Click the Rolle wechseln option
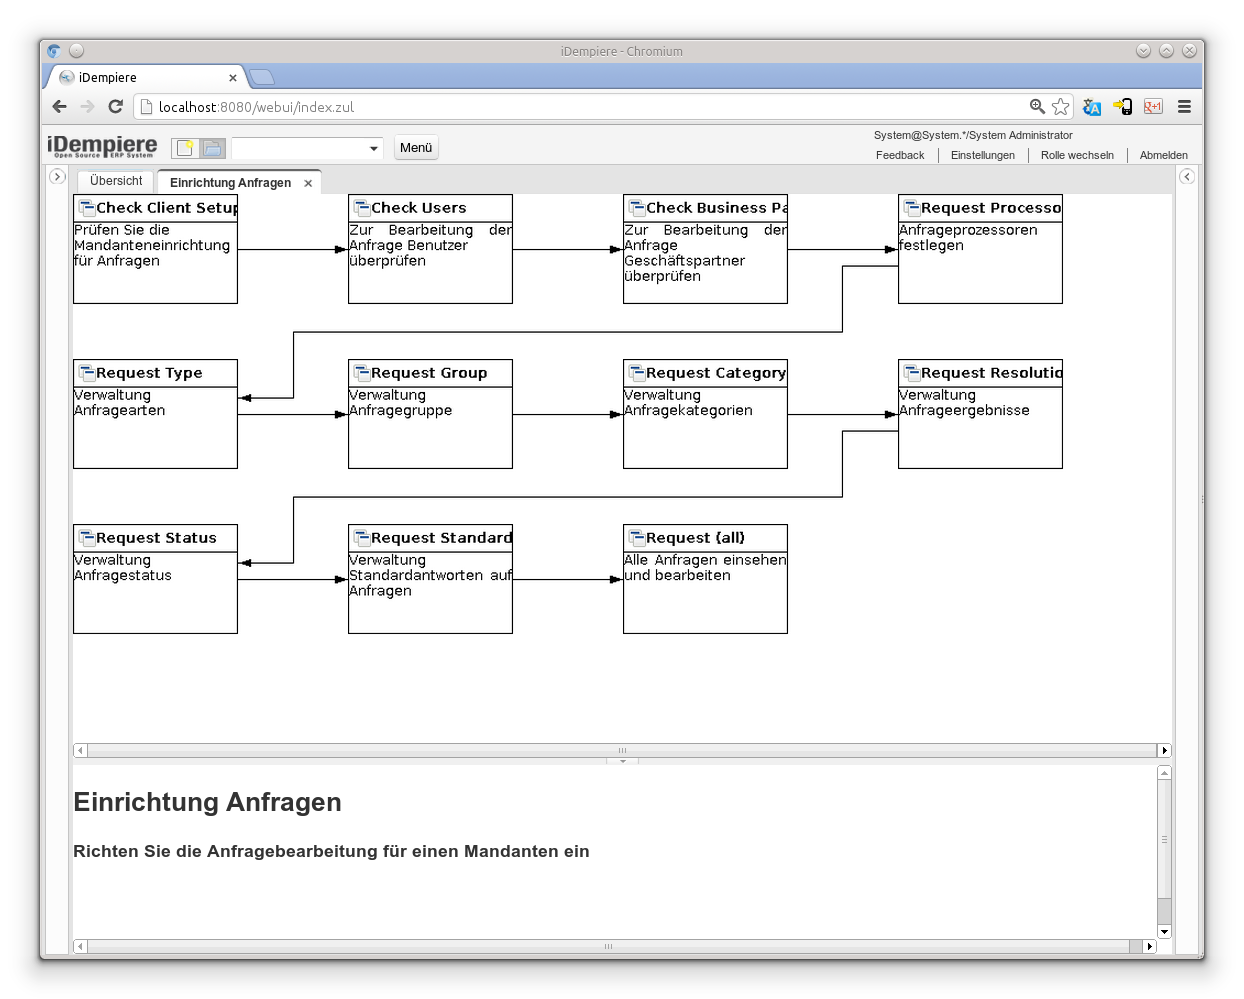 click(1078, 155)
